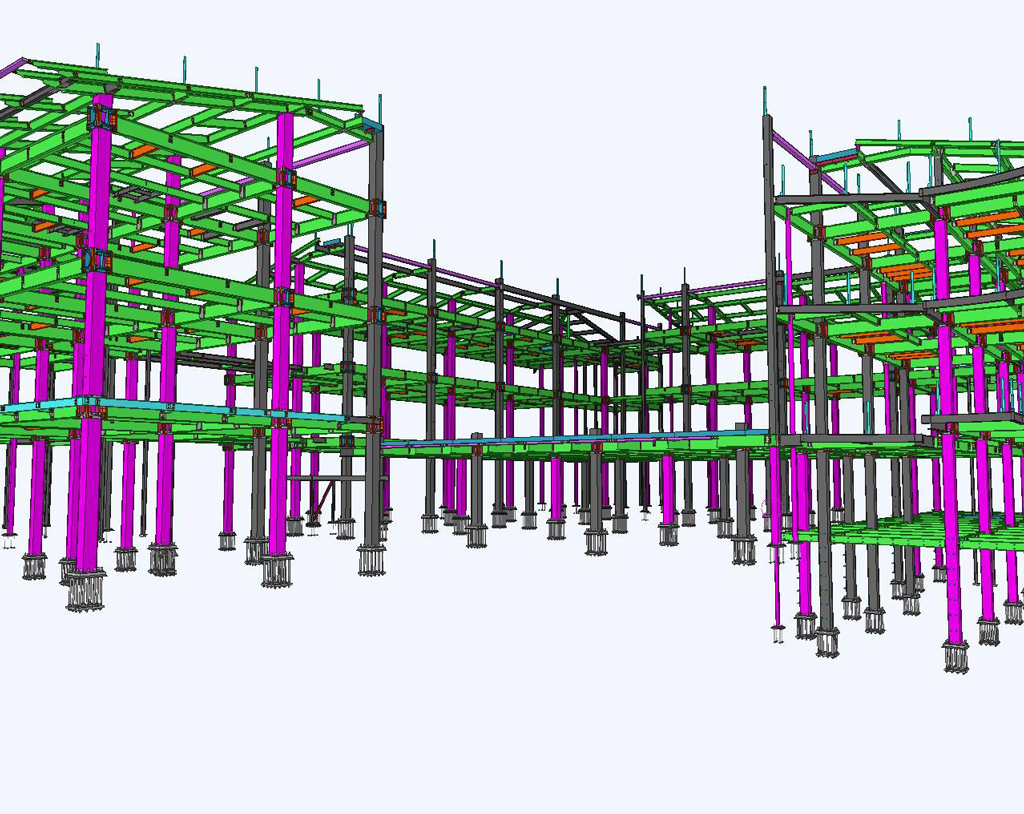1024x814 pixels.
Task: Click the anchor-bolt base under the front-left magenta column
Action: [87, 590]
